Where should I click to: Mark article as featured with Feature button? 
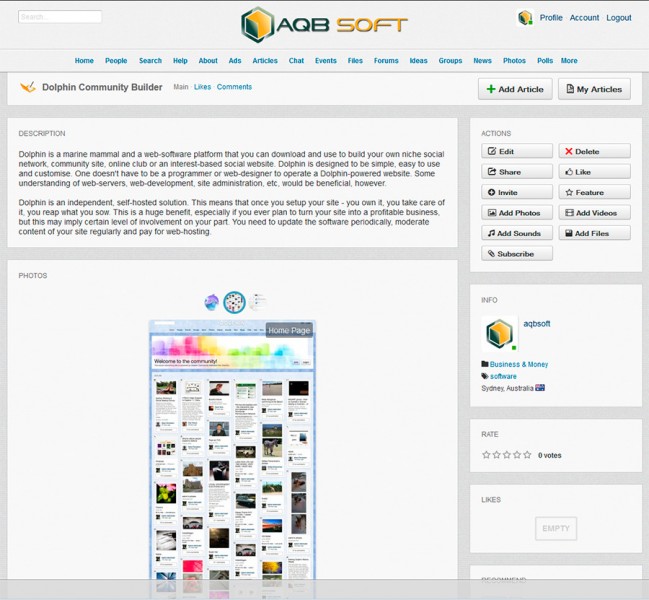[x=594, y=192]
